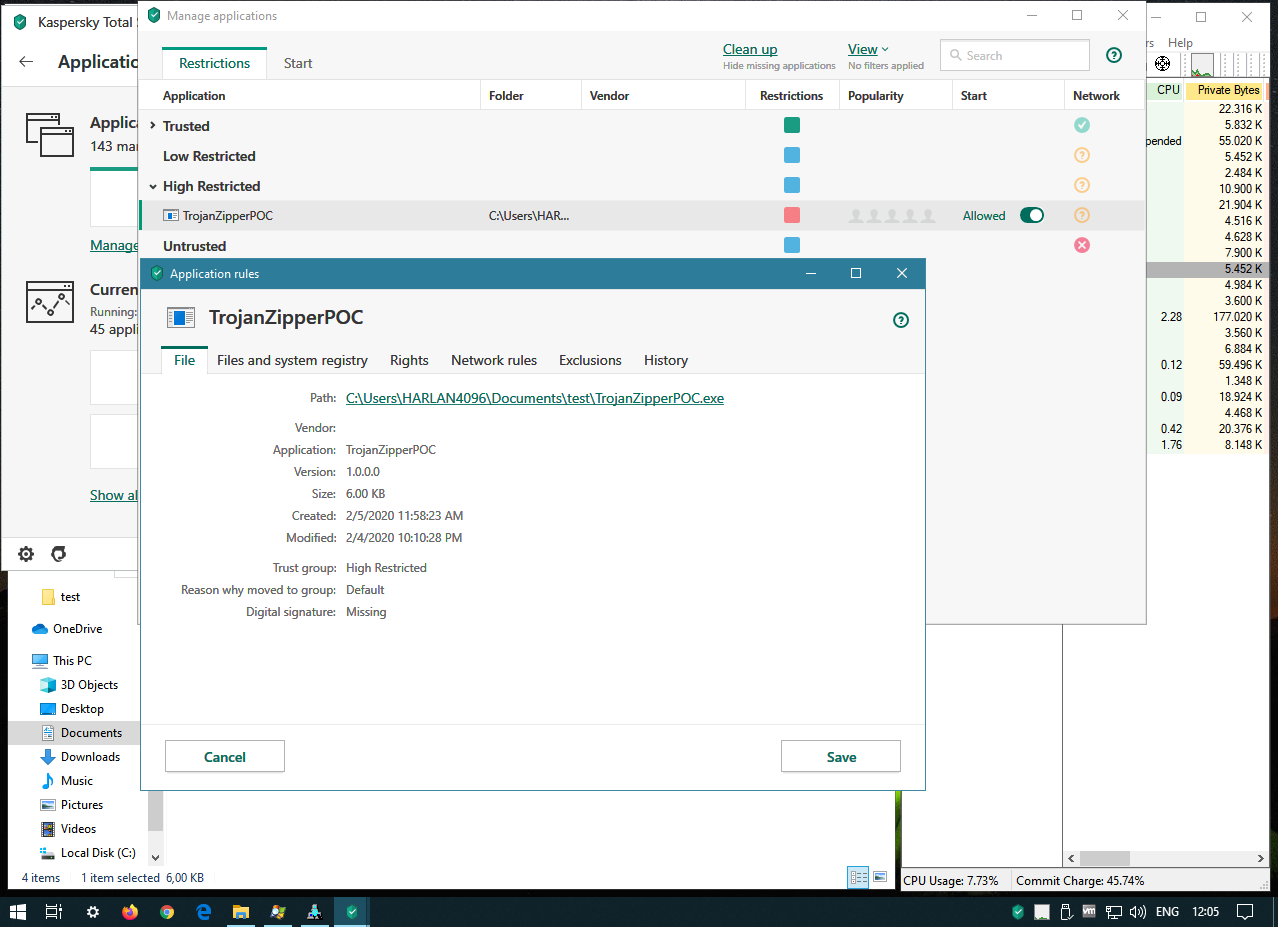Click the Cancel button
Screen dimensions: 1278x927
tap(225, 756)
